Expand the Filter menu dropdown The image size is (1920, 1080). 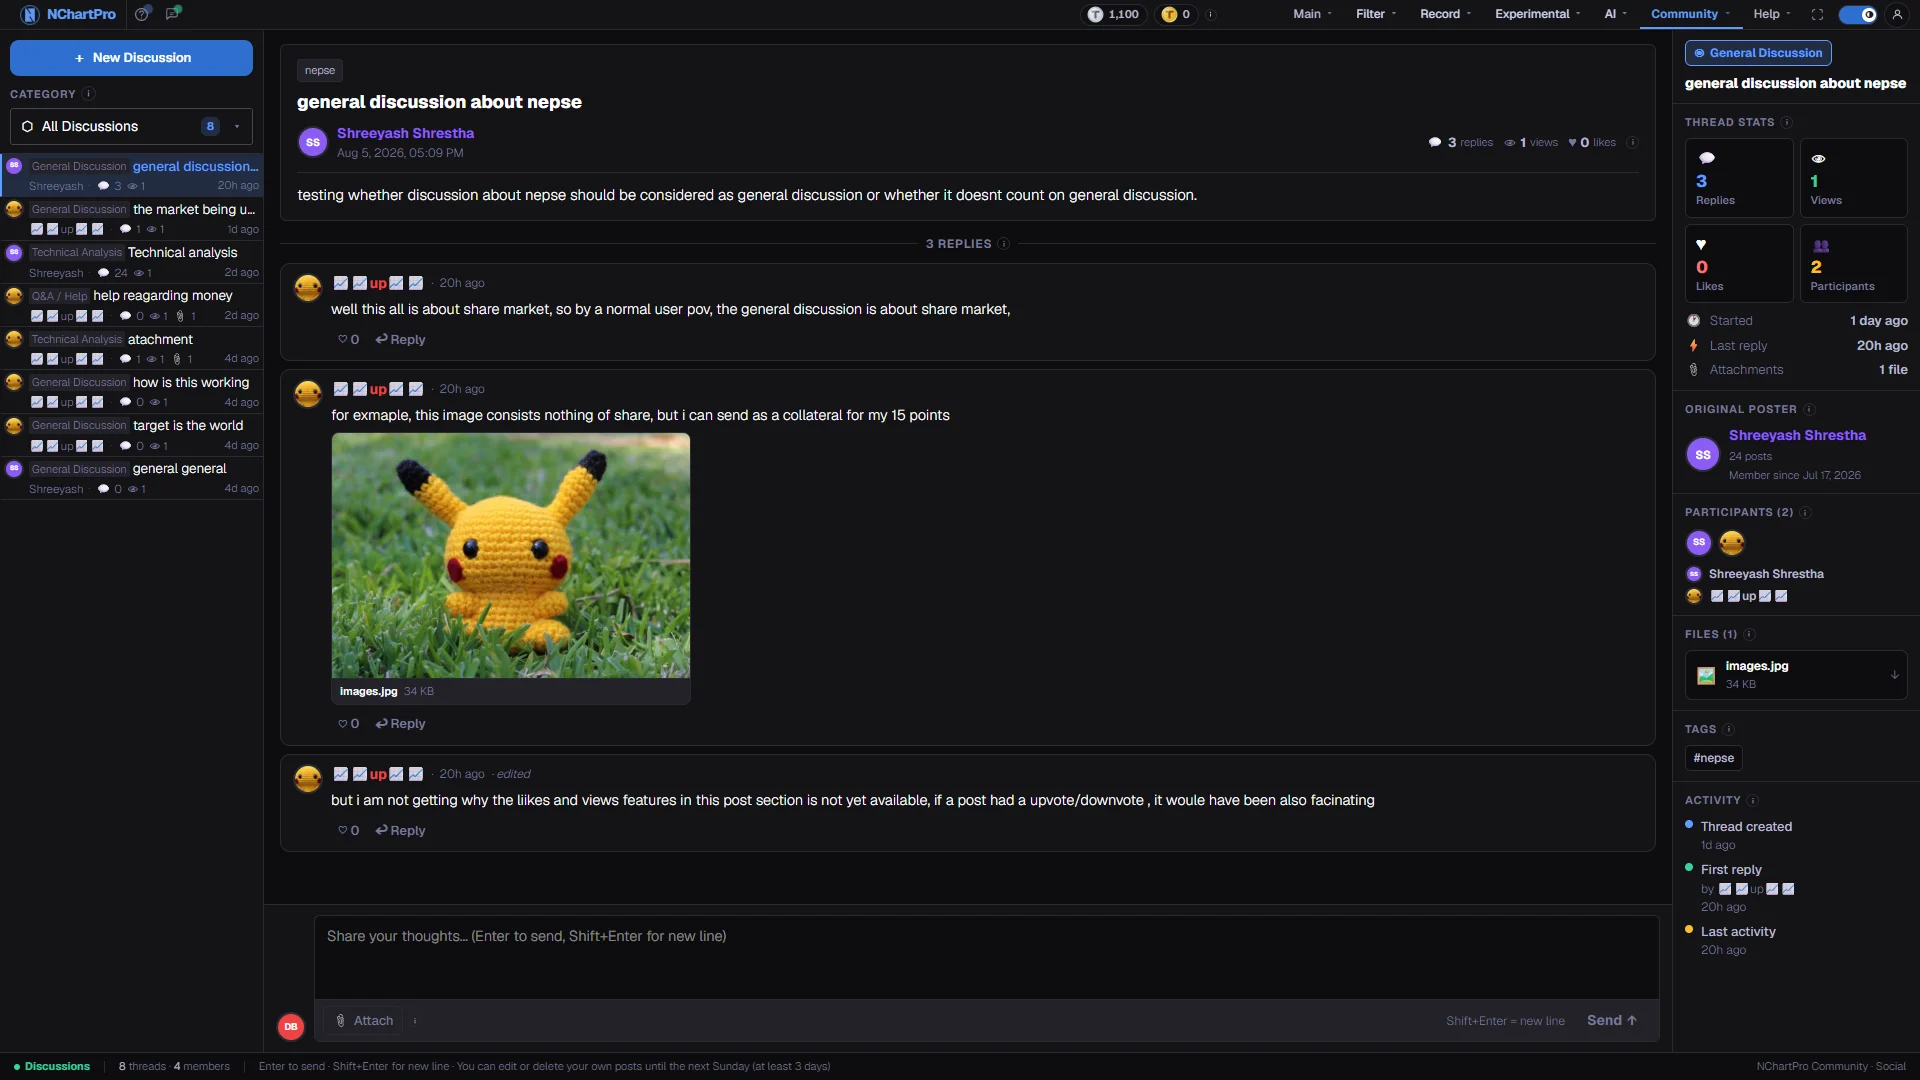pyautogui.click(x=1376, y=14)
